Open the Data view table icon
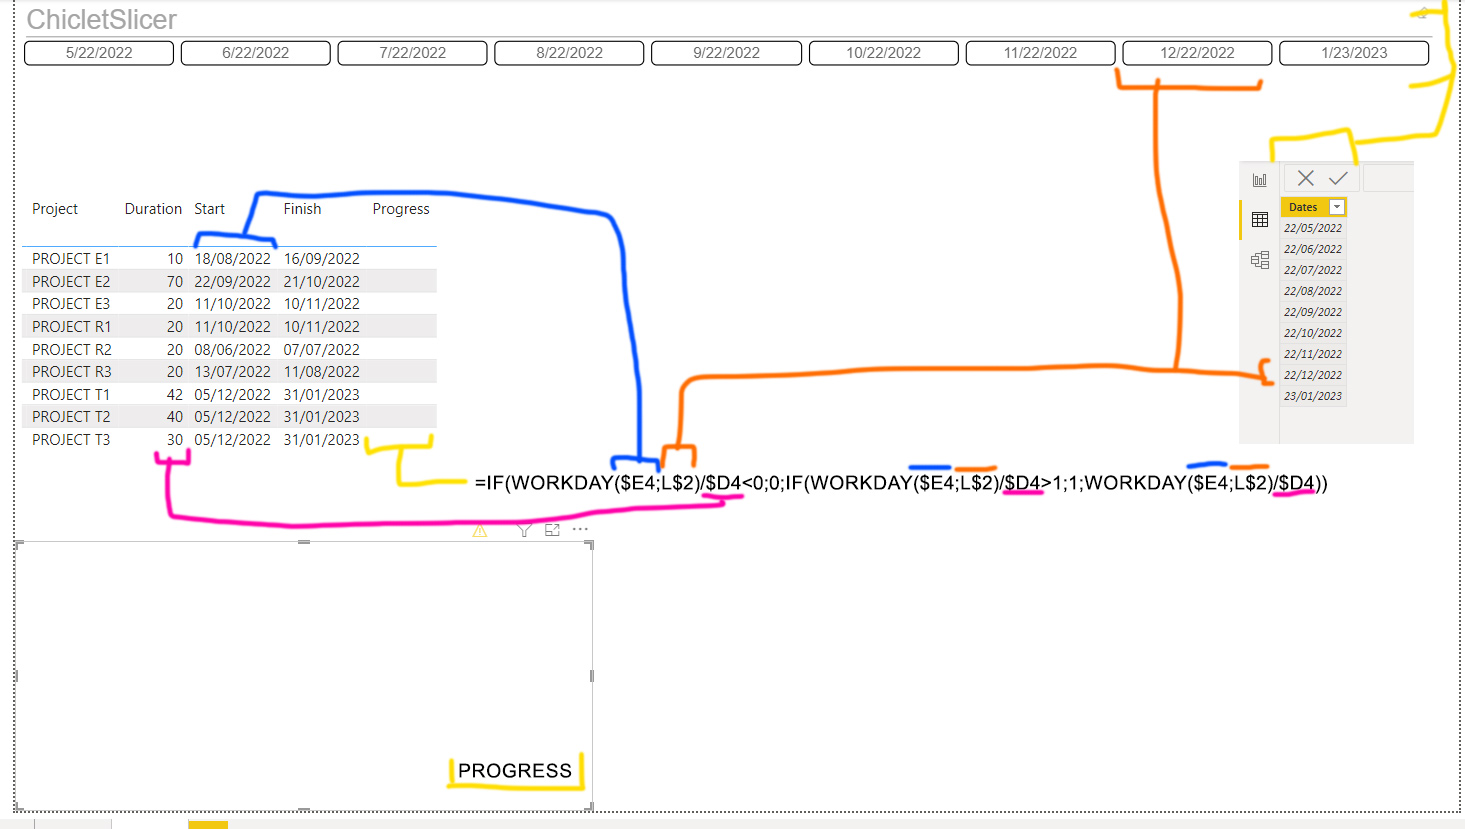 (1259, 220)
